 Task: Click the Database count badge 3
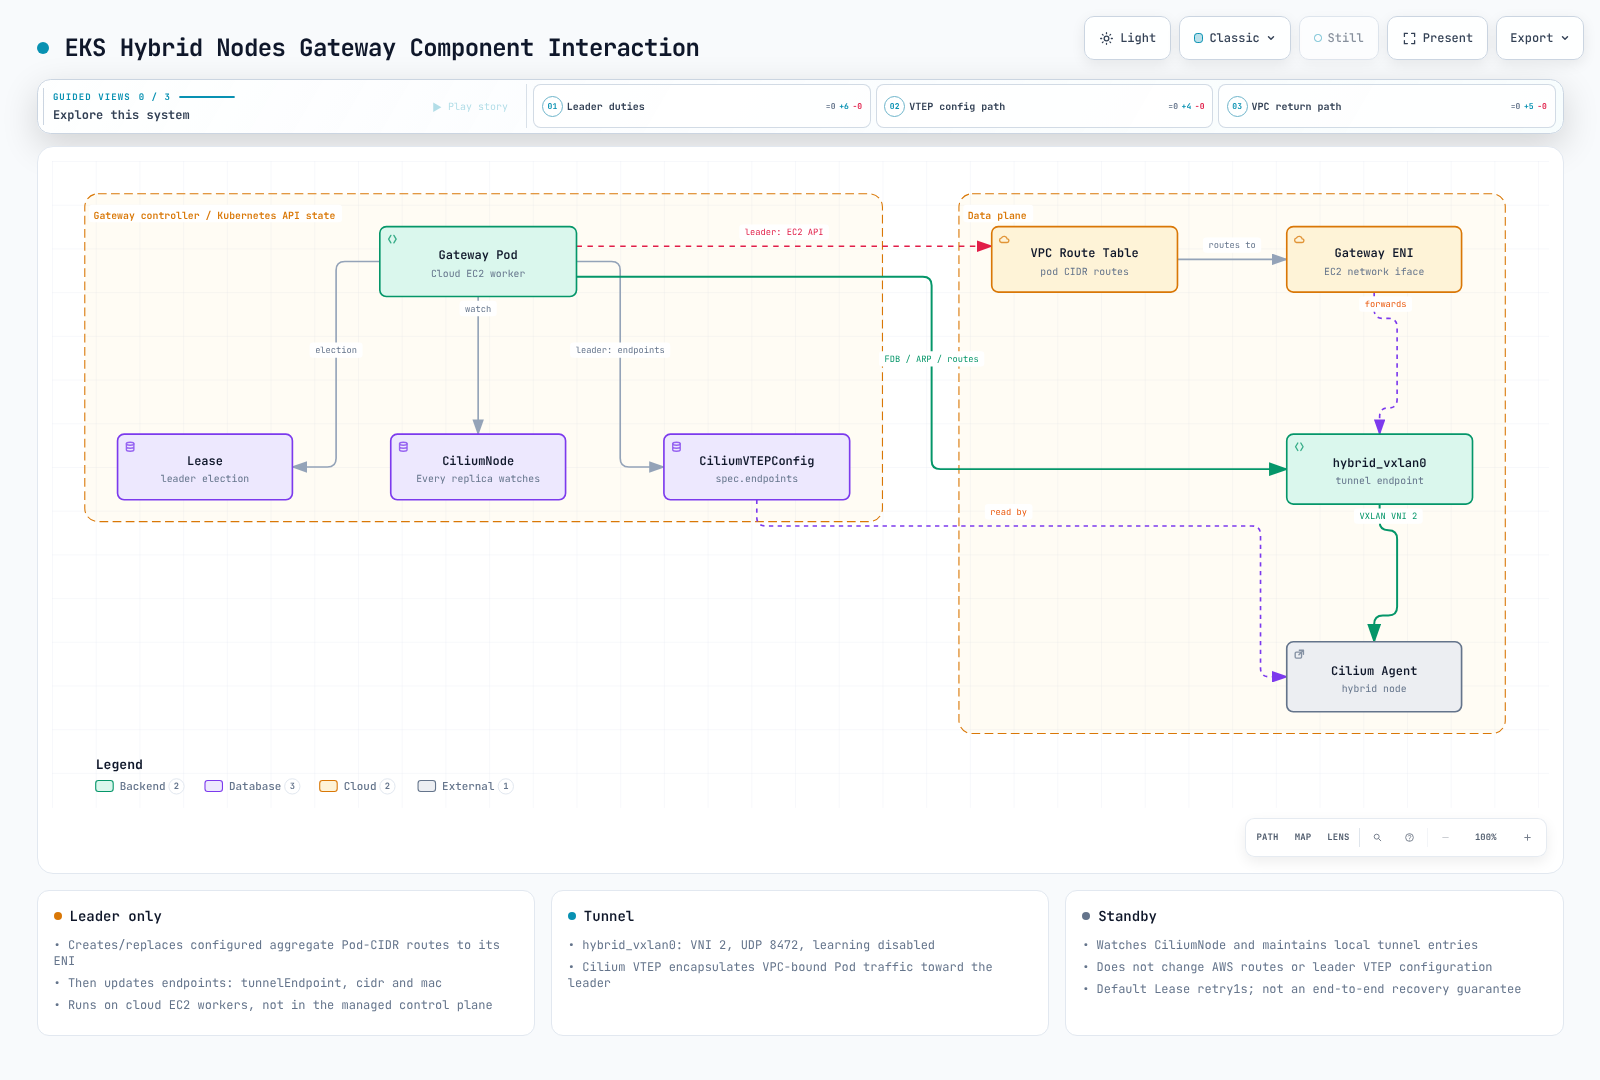point(292,786)
